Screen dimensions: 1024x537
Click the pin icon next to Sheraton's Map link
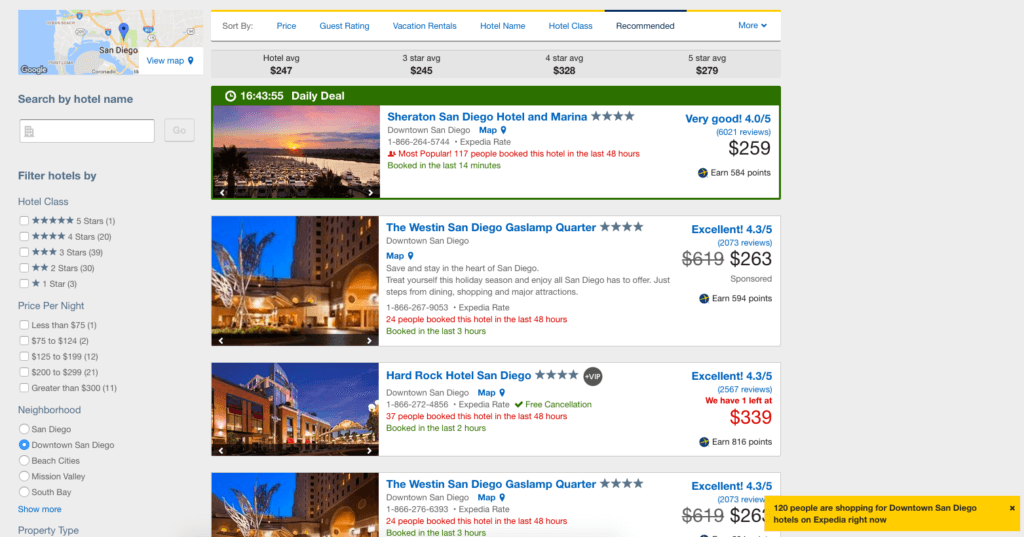coord(504,130)
